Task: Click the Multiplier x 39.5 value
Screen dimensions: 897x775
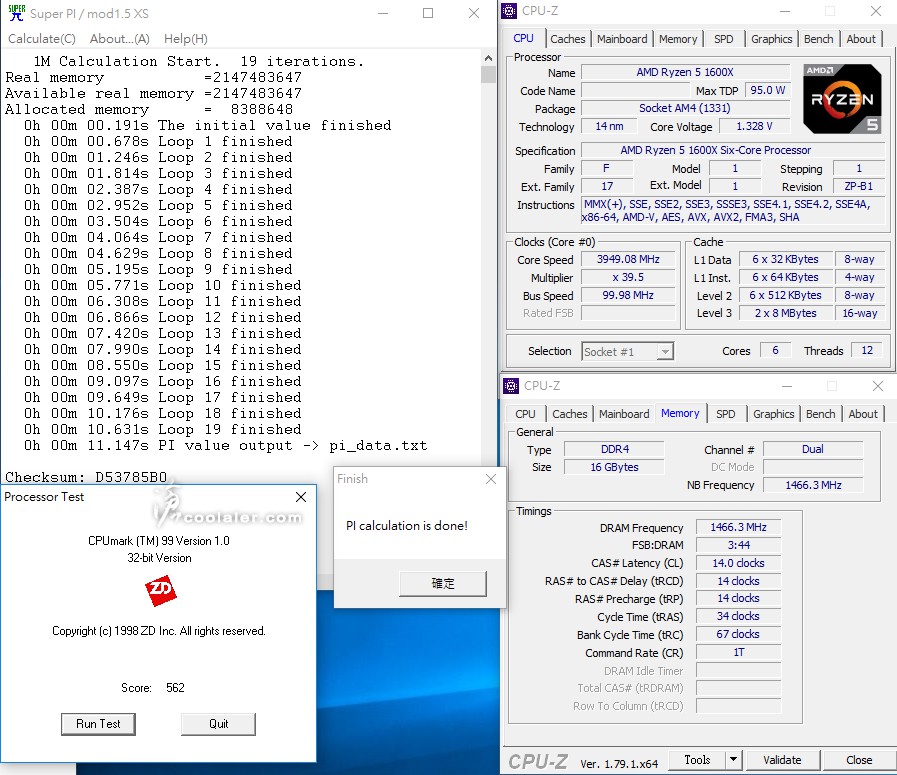Action: pos(628,277)
